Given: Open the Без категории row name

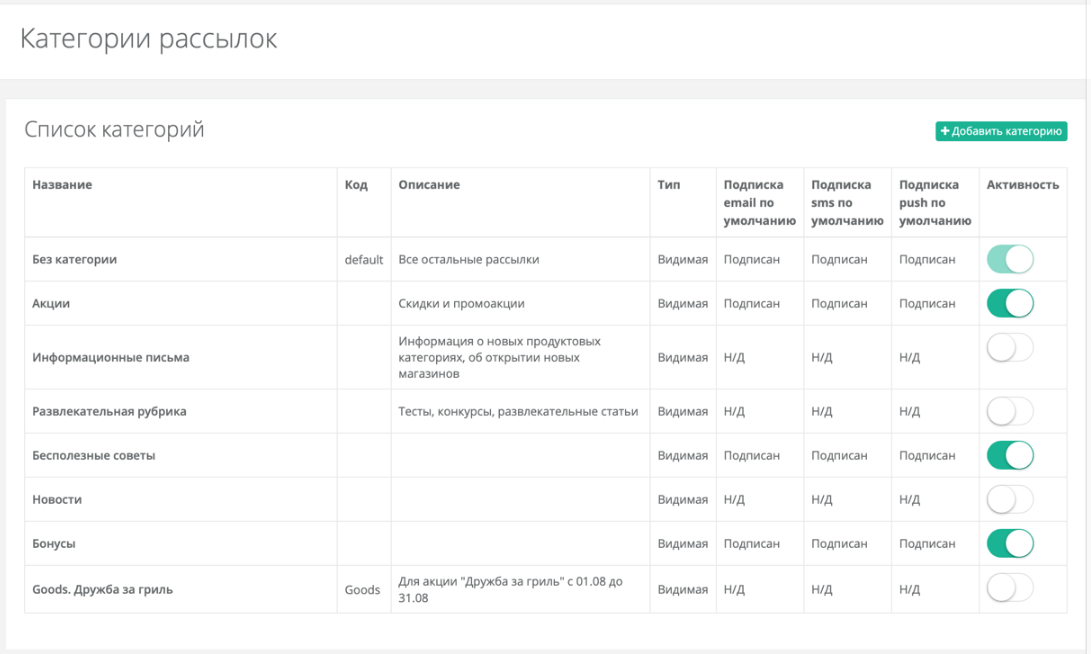Looking at the screenshot, I should pyautogui.click(x=74, y=260).
